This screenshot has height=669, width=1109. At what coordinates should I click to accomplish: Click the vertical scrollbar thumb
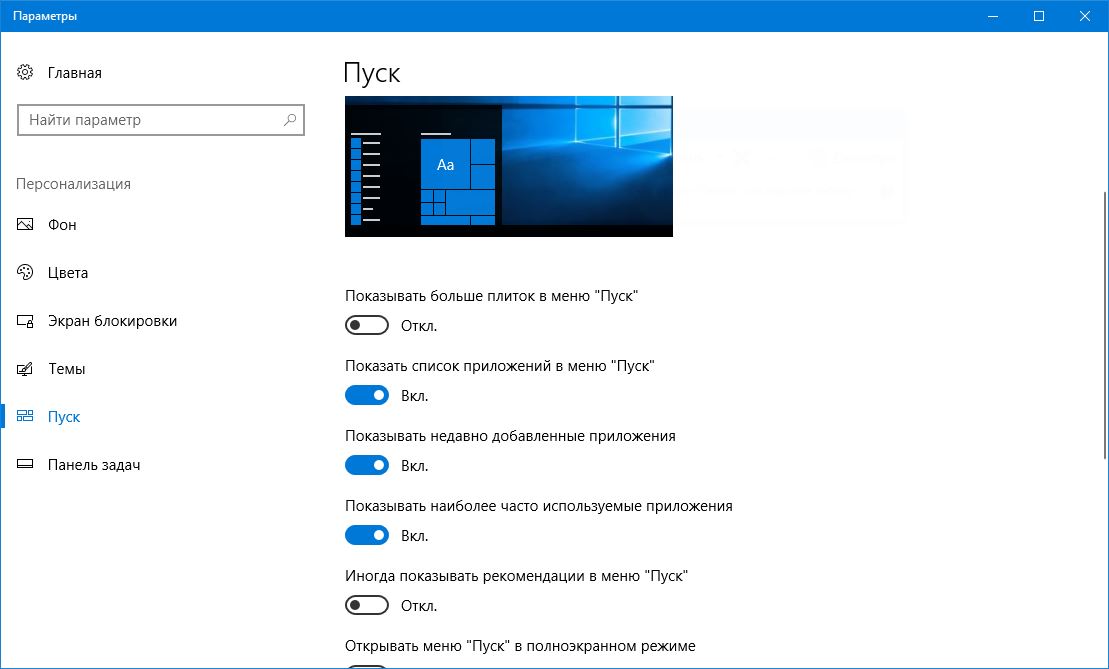pos(1105,325)
